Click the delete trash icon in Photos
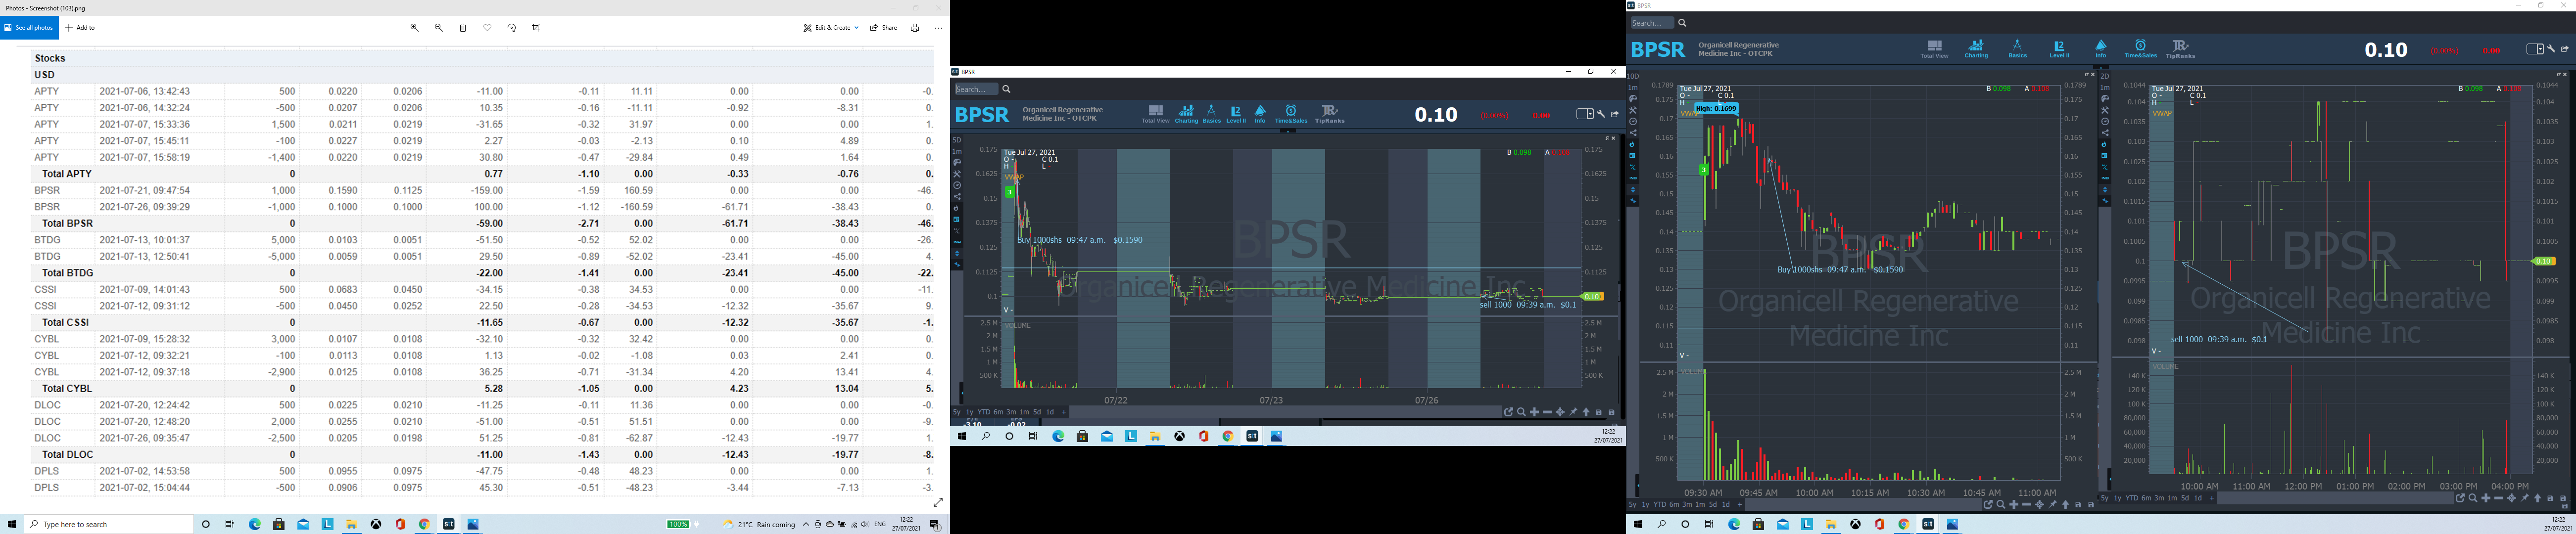The width and height of the screenshot is (2576, 534). (x=463, y=28)
